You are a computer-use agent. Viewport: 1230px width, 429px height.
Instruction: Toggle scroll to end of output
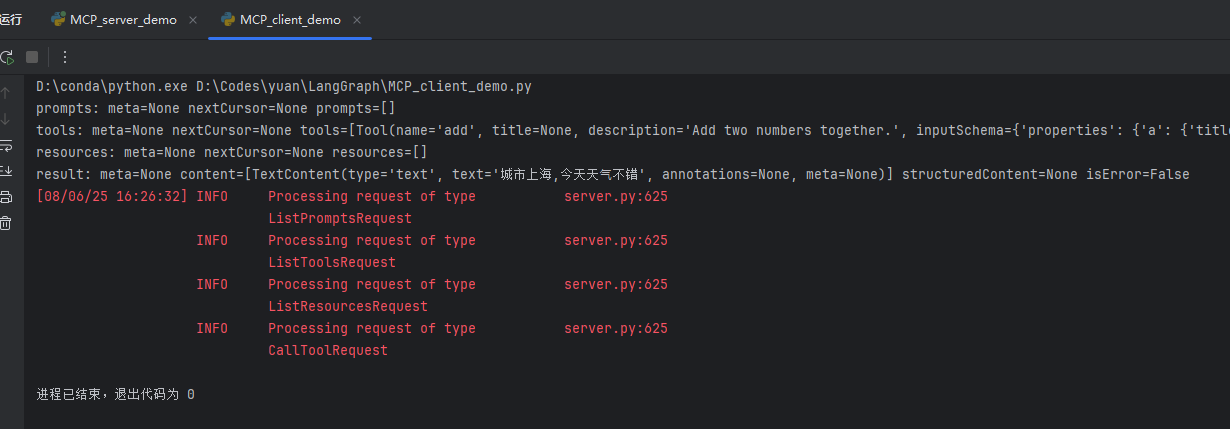[x=6, y=171]
